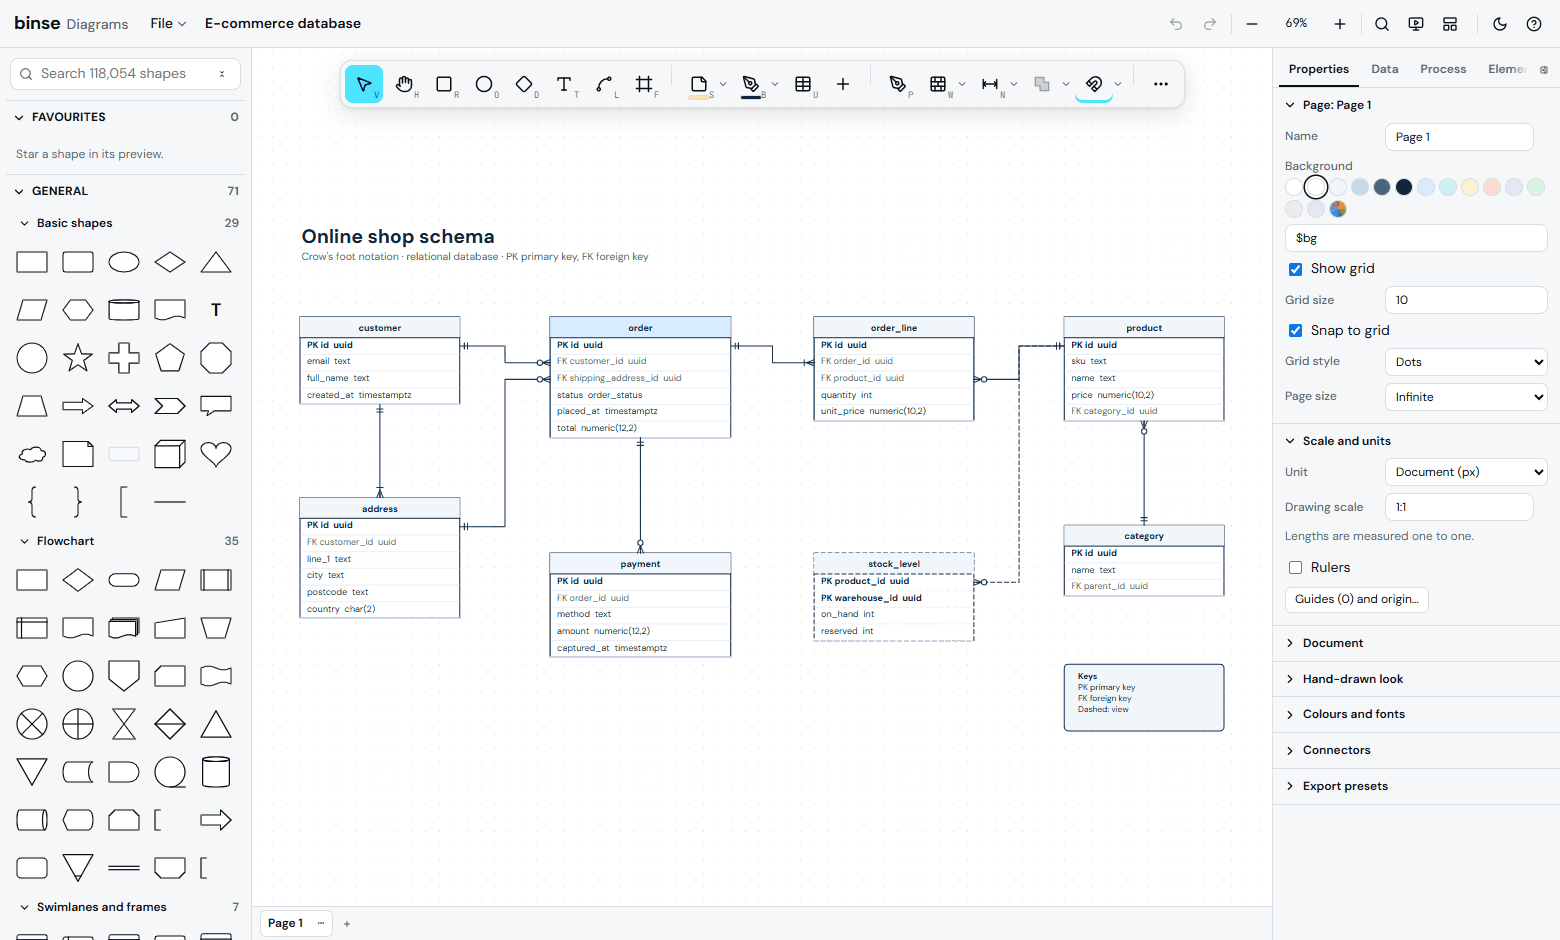Start presentation mode

(1416, 24)
